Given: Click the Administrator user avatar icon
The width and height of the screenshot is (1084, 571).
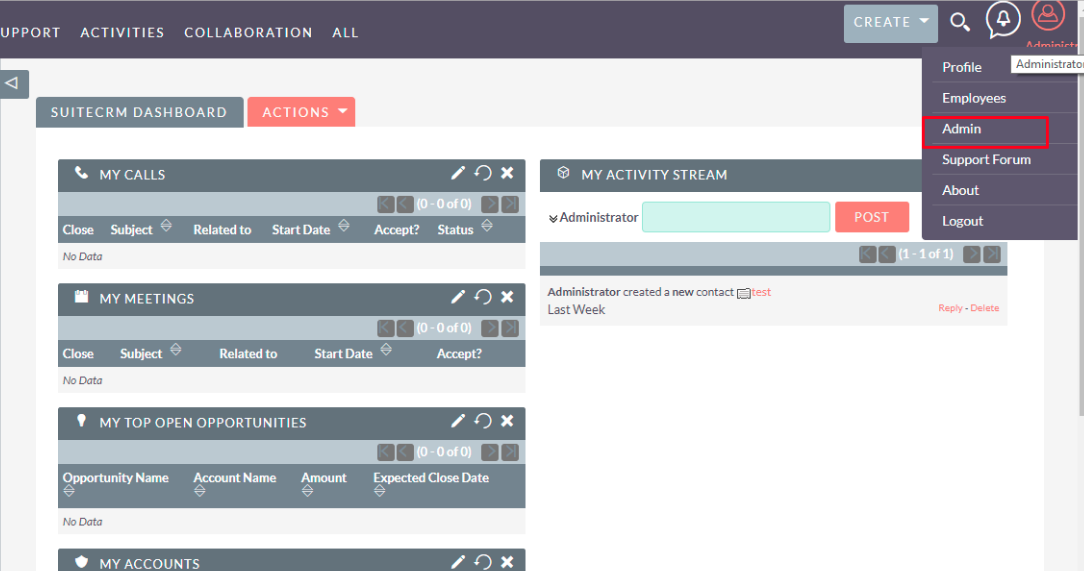Looking at the screenshot, I should [1048, 15].
